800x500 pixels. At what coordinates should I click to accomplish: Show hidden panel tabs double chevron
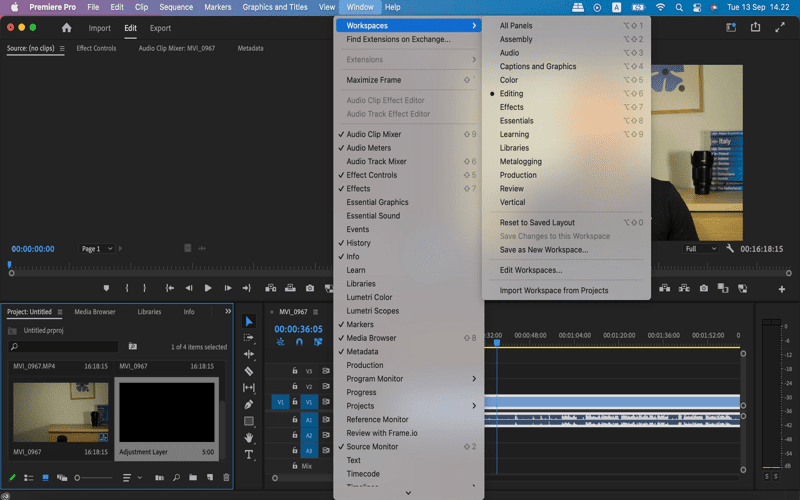[228, 311]
